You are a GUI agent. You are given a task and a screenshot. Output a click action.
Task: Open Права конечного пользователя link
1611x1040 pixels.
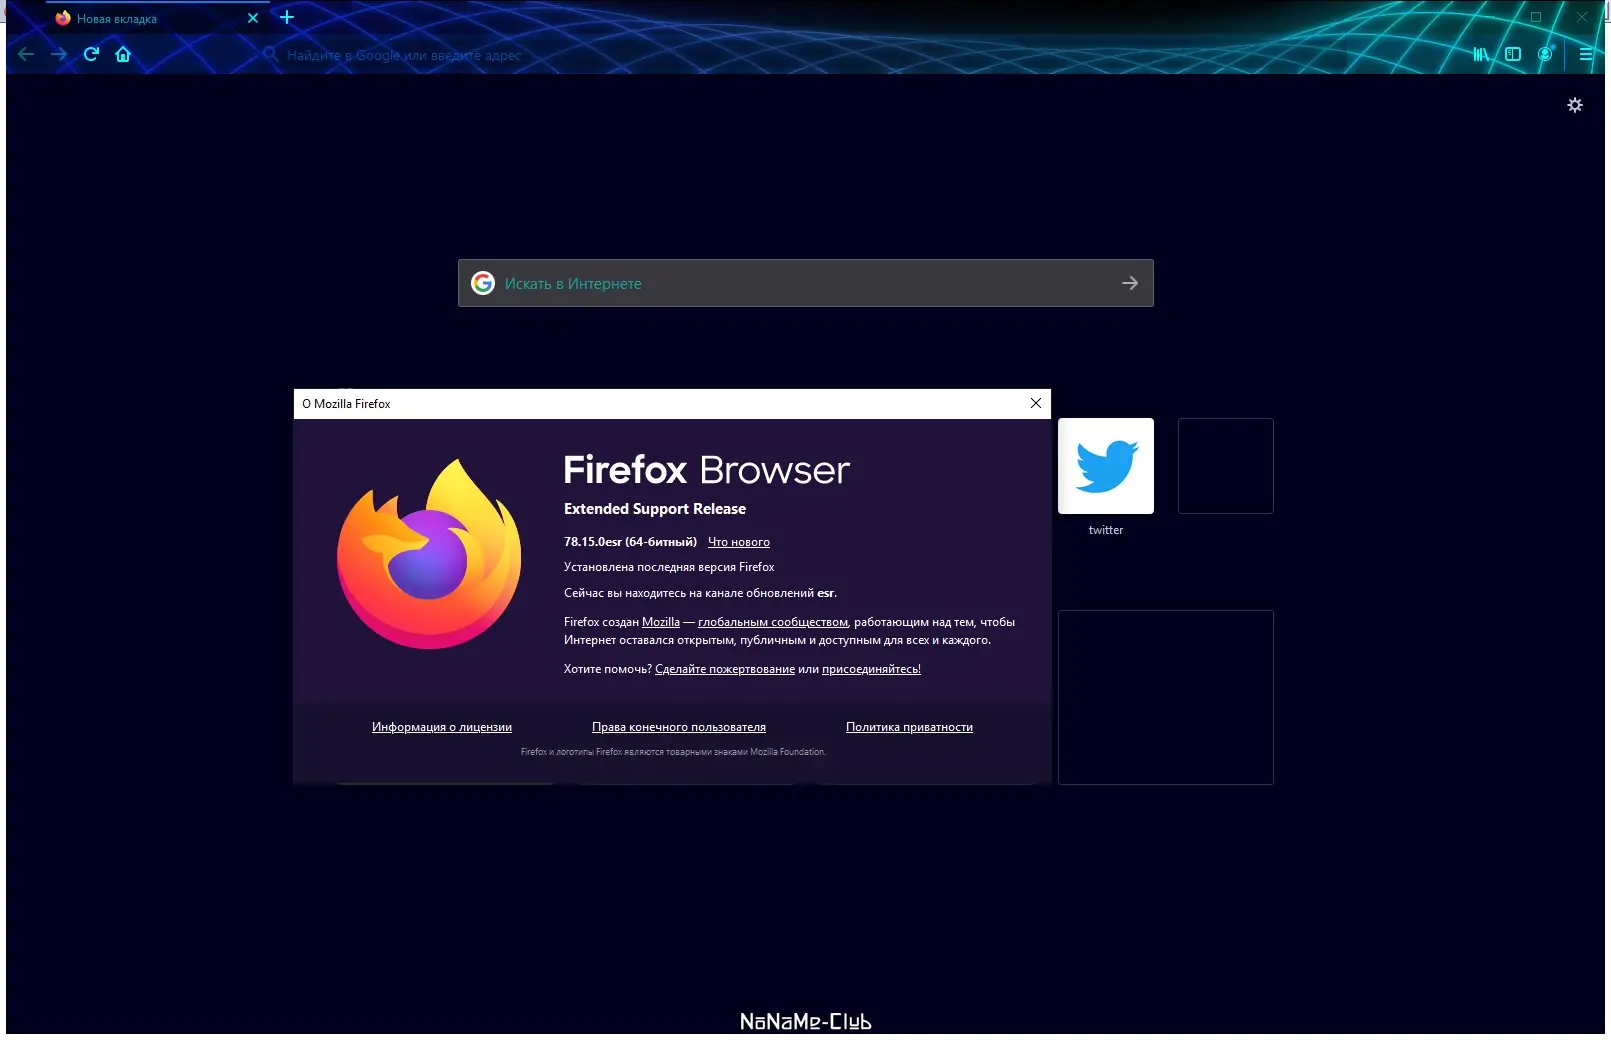click(x=679, y=727)
